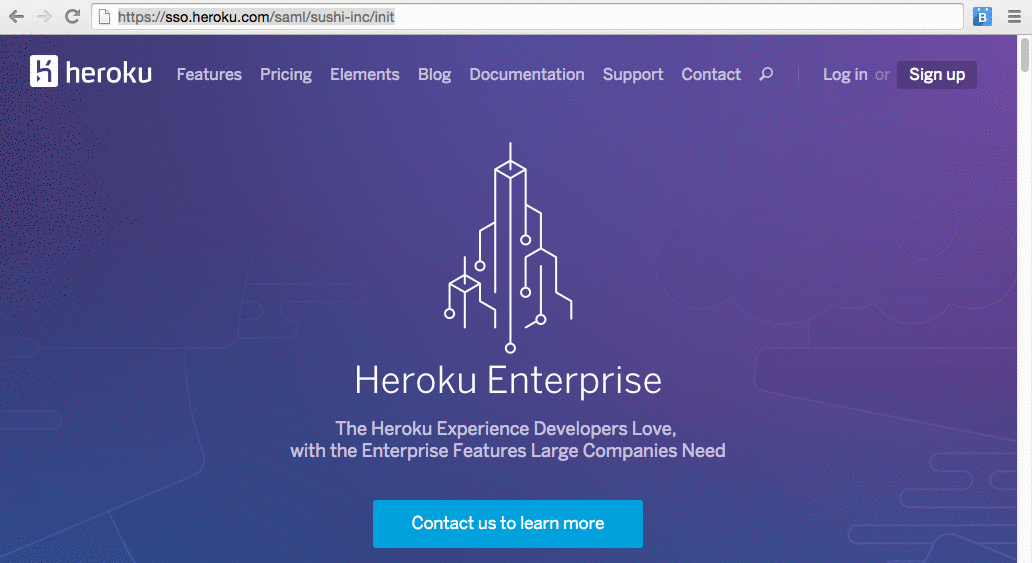Select Elements in the top navigation
Image resolution: width=1032 pixels, height=563 pixels.
pos(364,74)
